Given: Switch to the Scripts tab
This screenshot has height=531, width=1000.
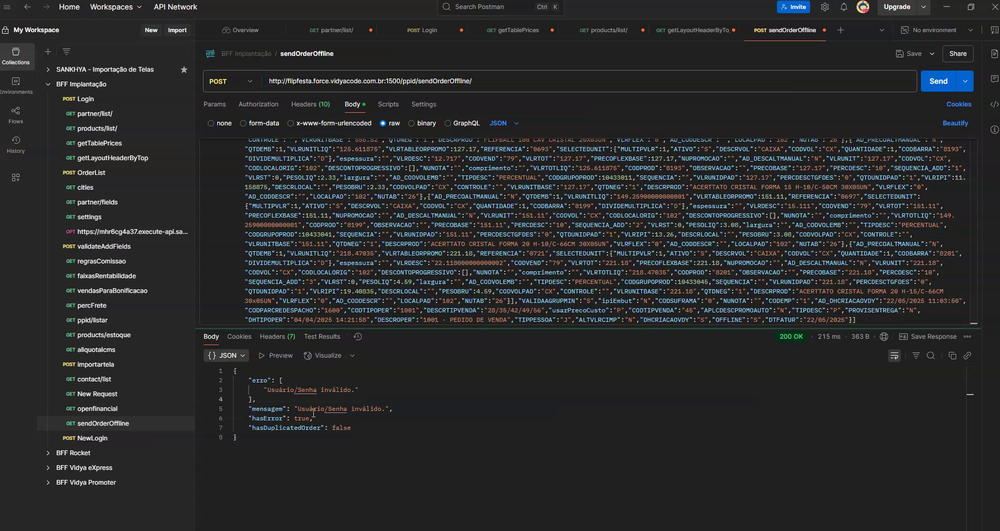Looking at the screenshot, I should click(388, 105).
